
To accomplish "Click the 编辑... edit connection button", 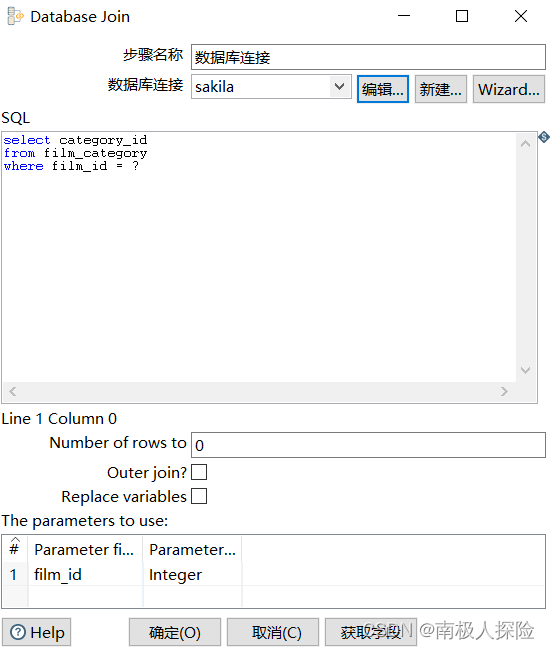I will [383, 89].
